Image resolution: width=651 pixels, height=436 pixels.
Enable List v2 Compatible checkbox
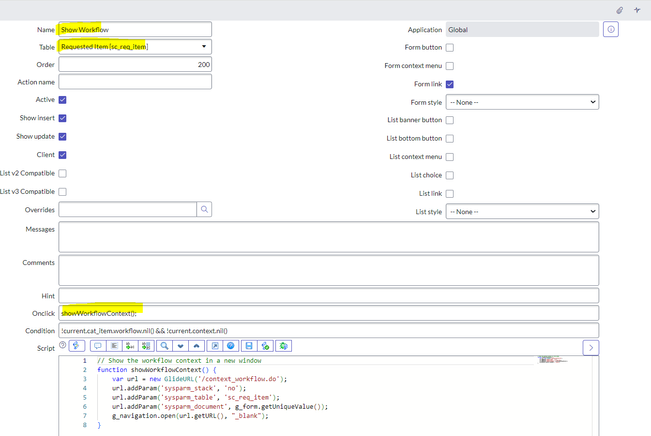point(62,173)
